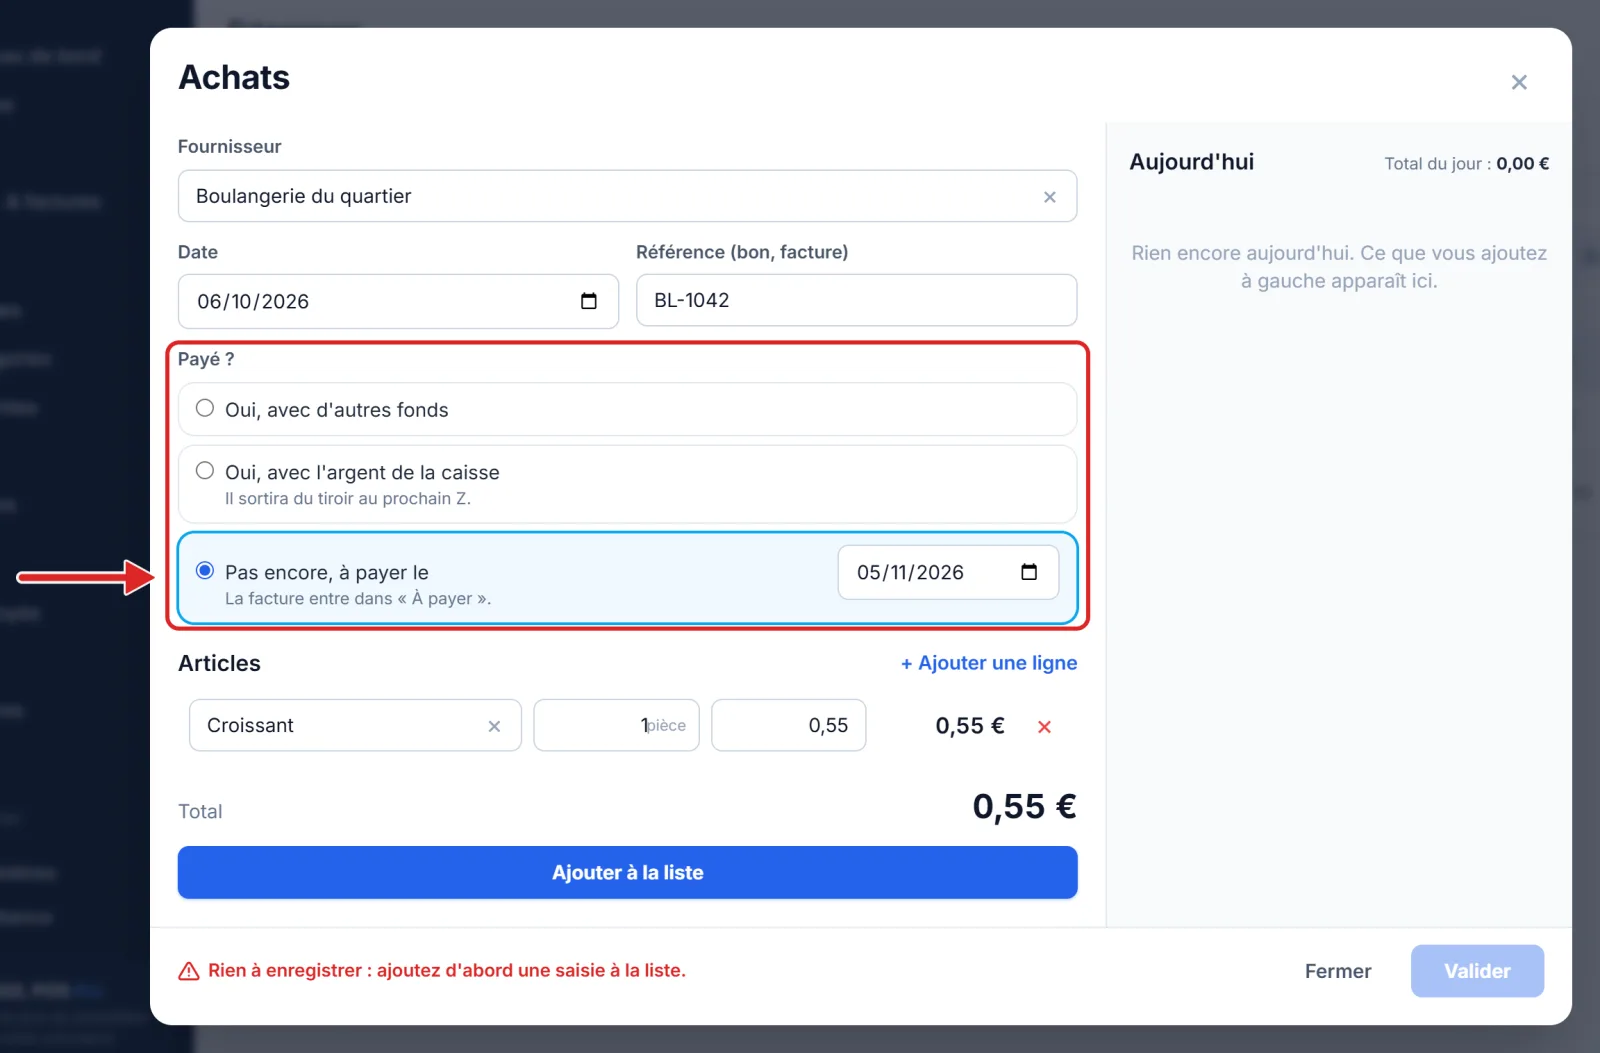Click the "Rien à enregistrer" error text

(x=447, y=970)
